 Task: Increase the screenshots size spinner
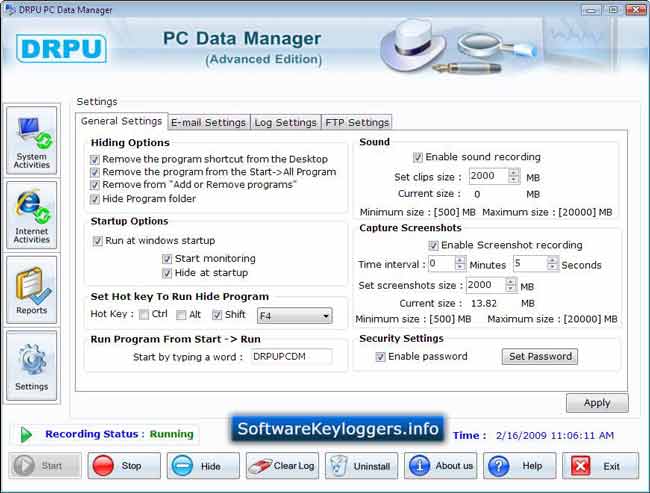pyautogui.click(x=511, y=282)
